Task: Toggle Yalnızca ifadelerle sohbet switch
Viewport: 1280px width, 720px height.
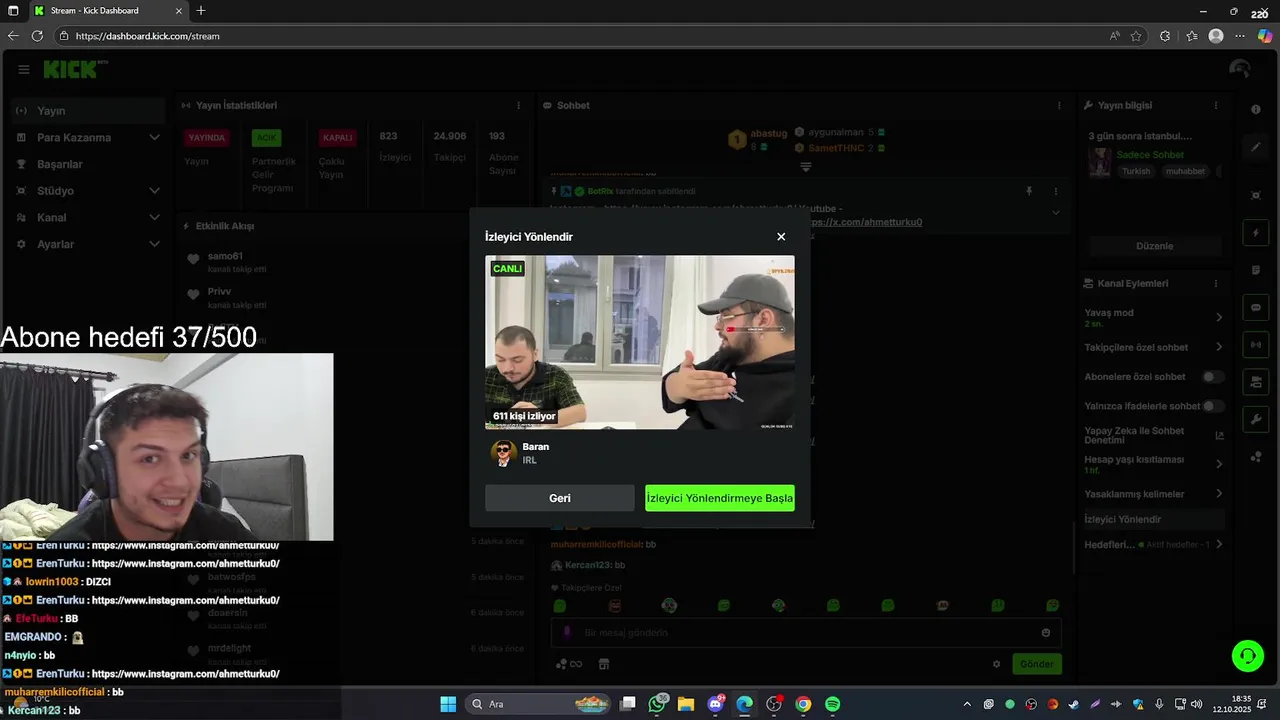Action: coord(1212,406)
